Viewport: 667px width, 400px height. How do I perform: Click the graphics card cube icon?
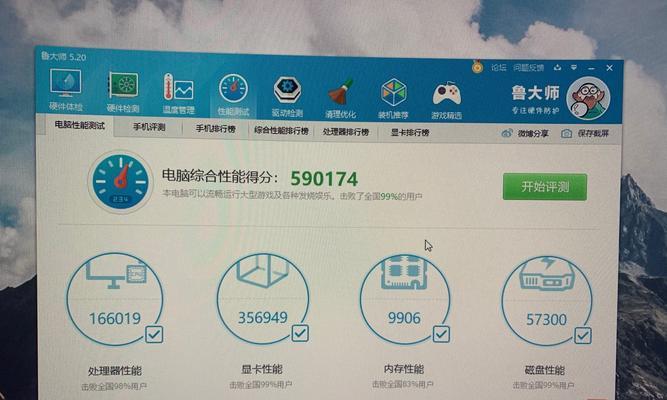coord(262,270)
